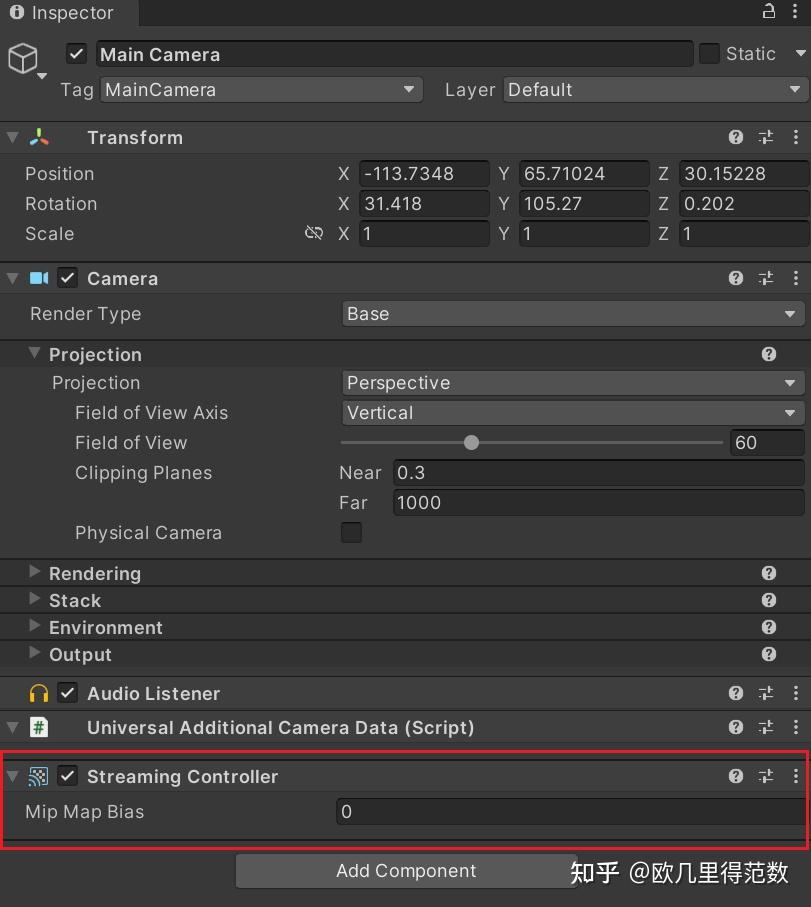Image resolution: width=811 pixels, height=907 pixels.
Task: Toggle the Main Camera active checkbox
Action: tap(76, 54)
